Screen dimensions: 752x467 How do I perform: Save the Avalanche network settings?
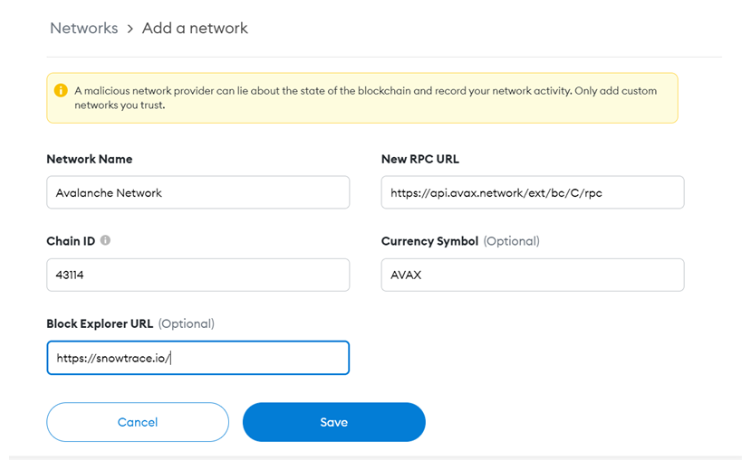click(334, 422)
